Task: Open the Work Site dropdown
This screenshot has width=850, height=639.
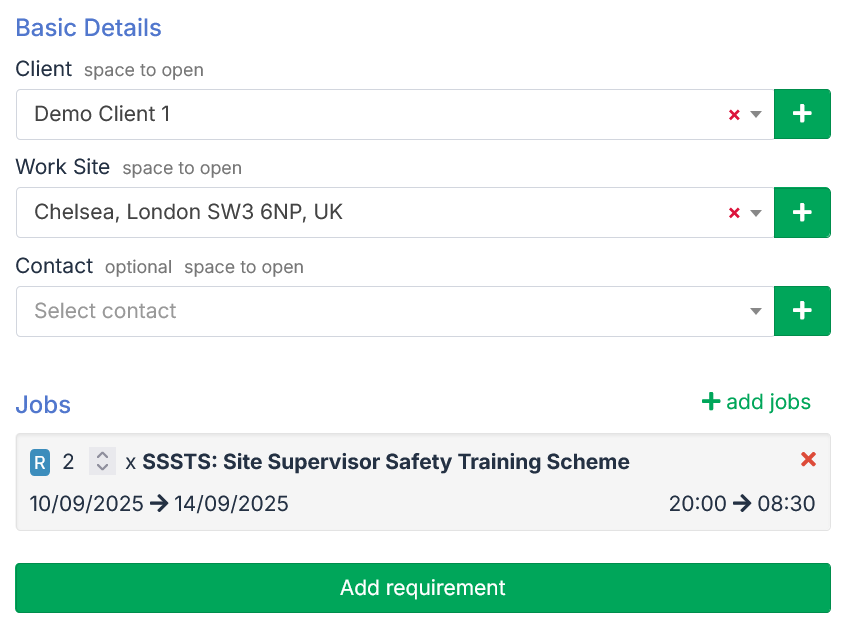Action: pyautogui.click(x=757, y=212)
